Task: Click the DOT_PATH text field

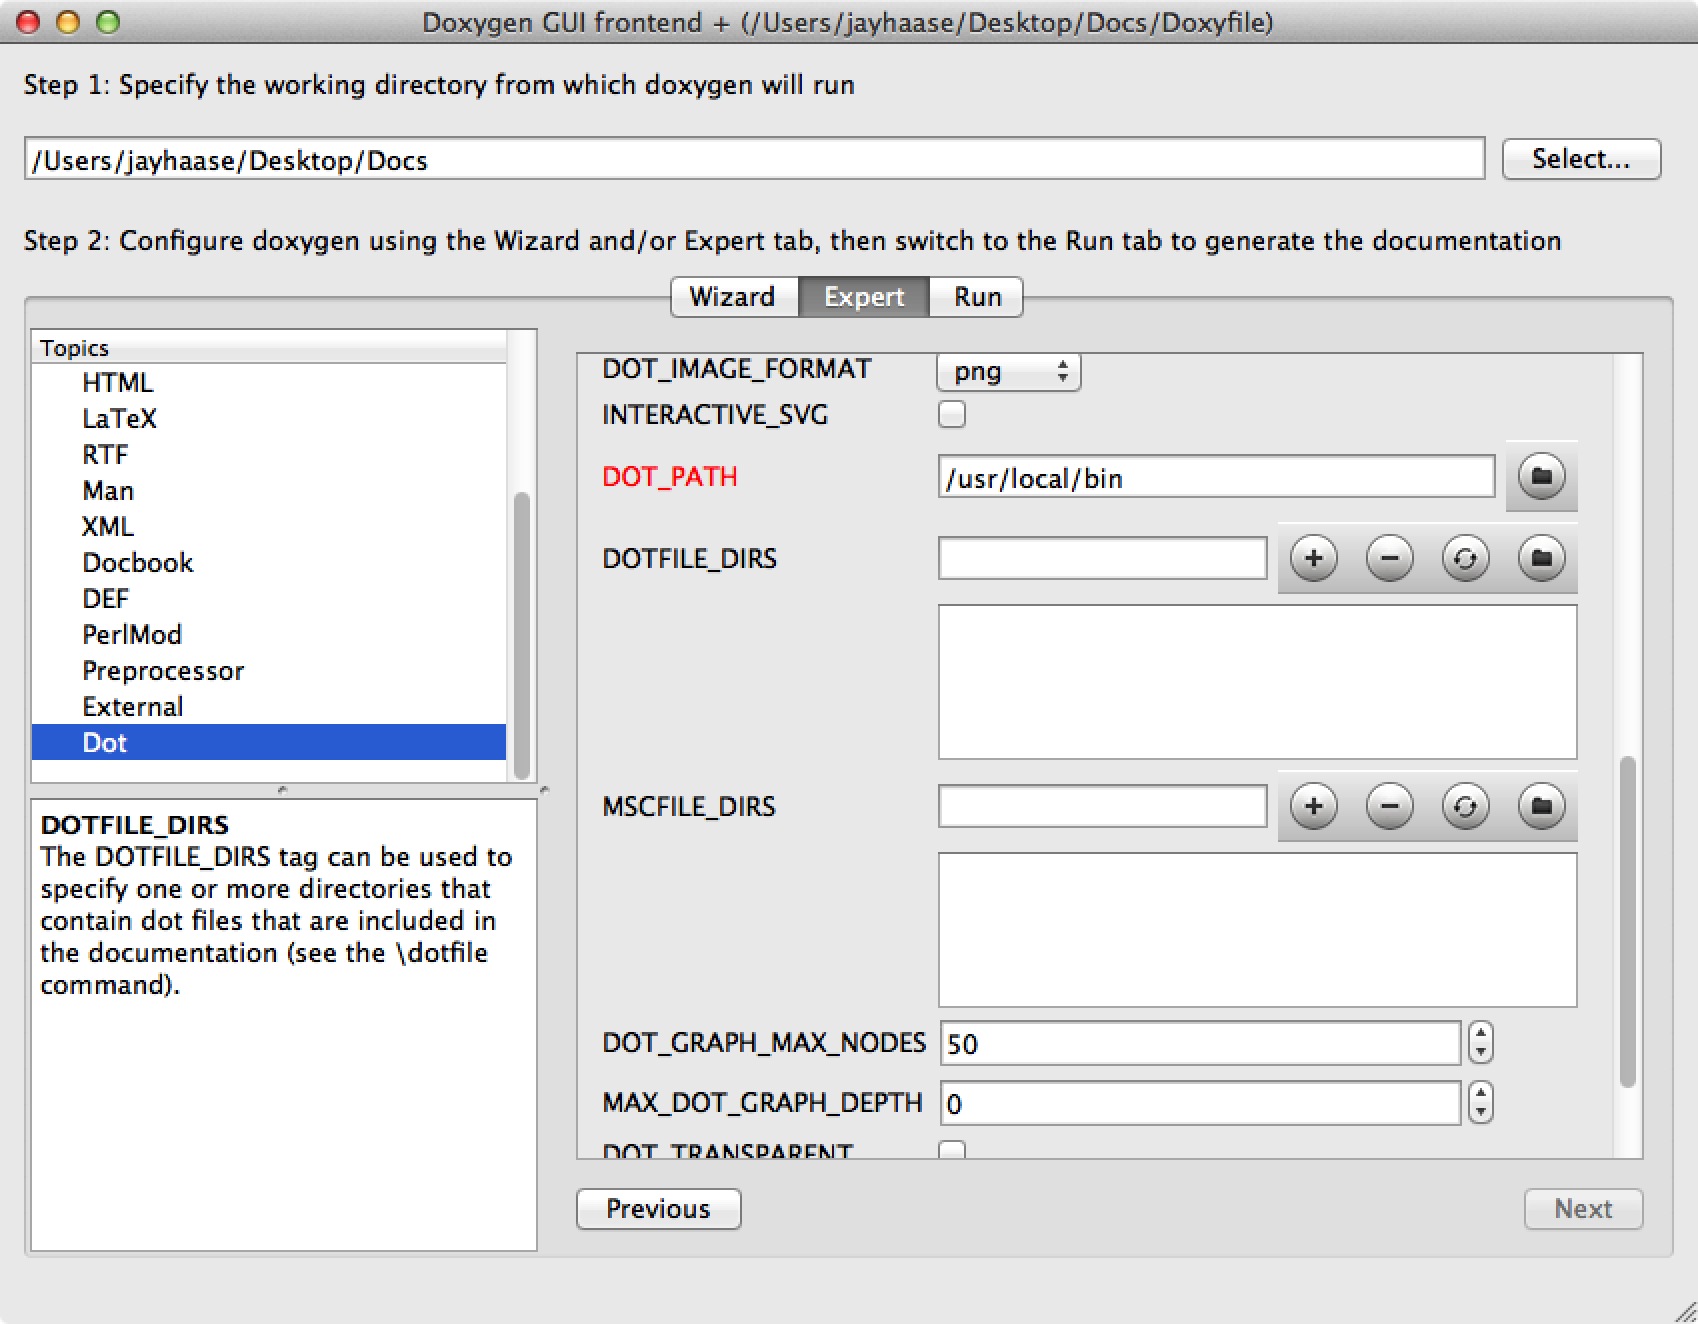Action: [x=1215, y=478]
